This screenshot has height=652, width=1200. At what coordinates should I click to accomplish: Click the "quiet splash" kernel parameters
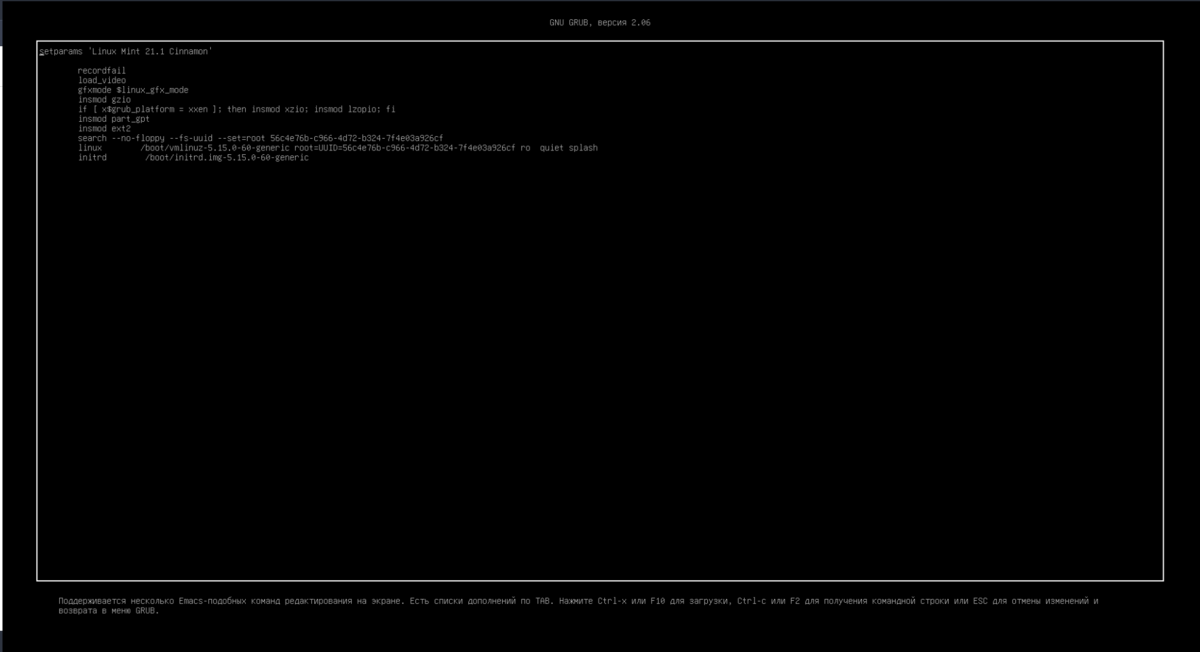click(568, 148)
